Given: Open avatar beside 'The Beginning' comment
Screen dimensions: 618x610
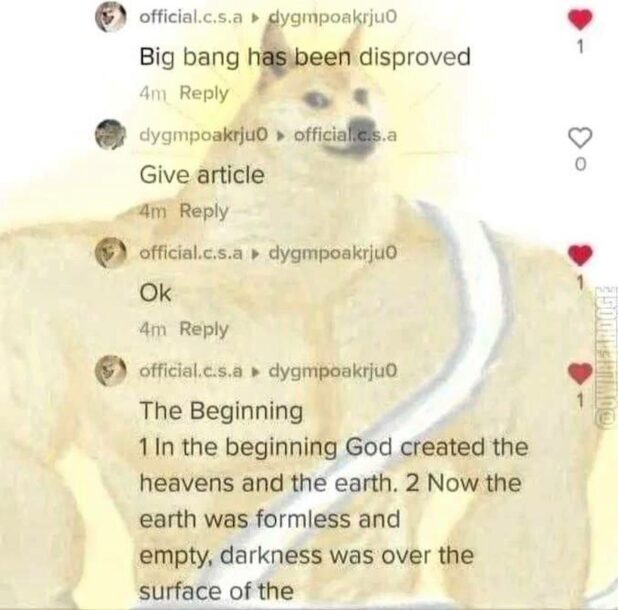Looking at the screenshot, I should coord(111,370).
